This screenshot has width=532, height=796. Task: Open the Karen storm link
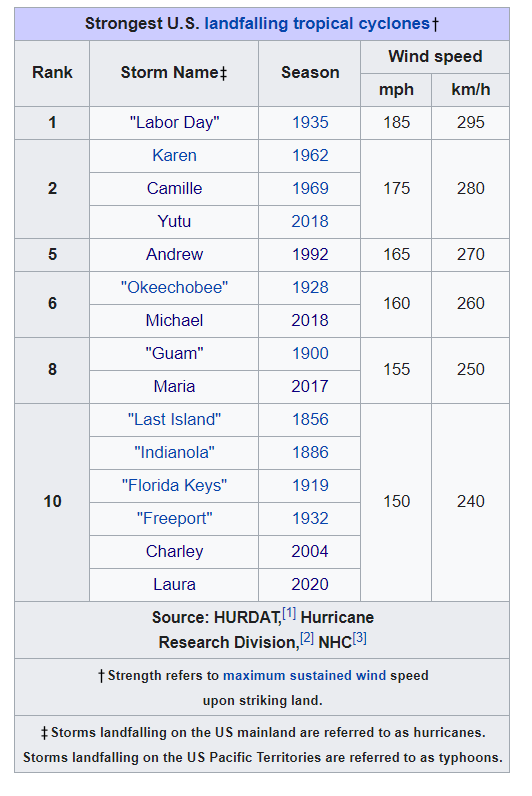174,155
